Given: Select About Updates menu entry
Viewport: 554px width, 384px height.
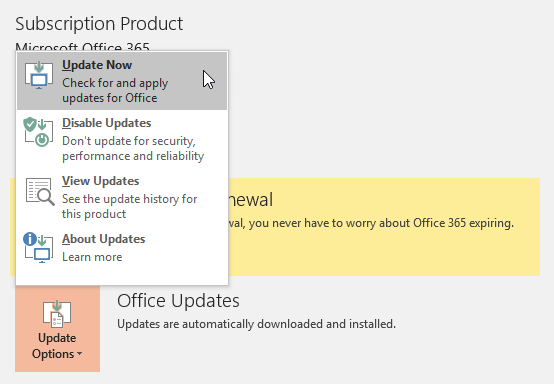Looking at the screenshot, I should tap(122, 248).
